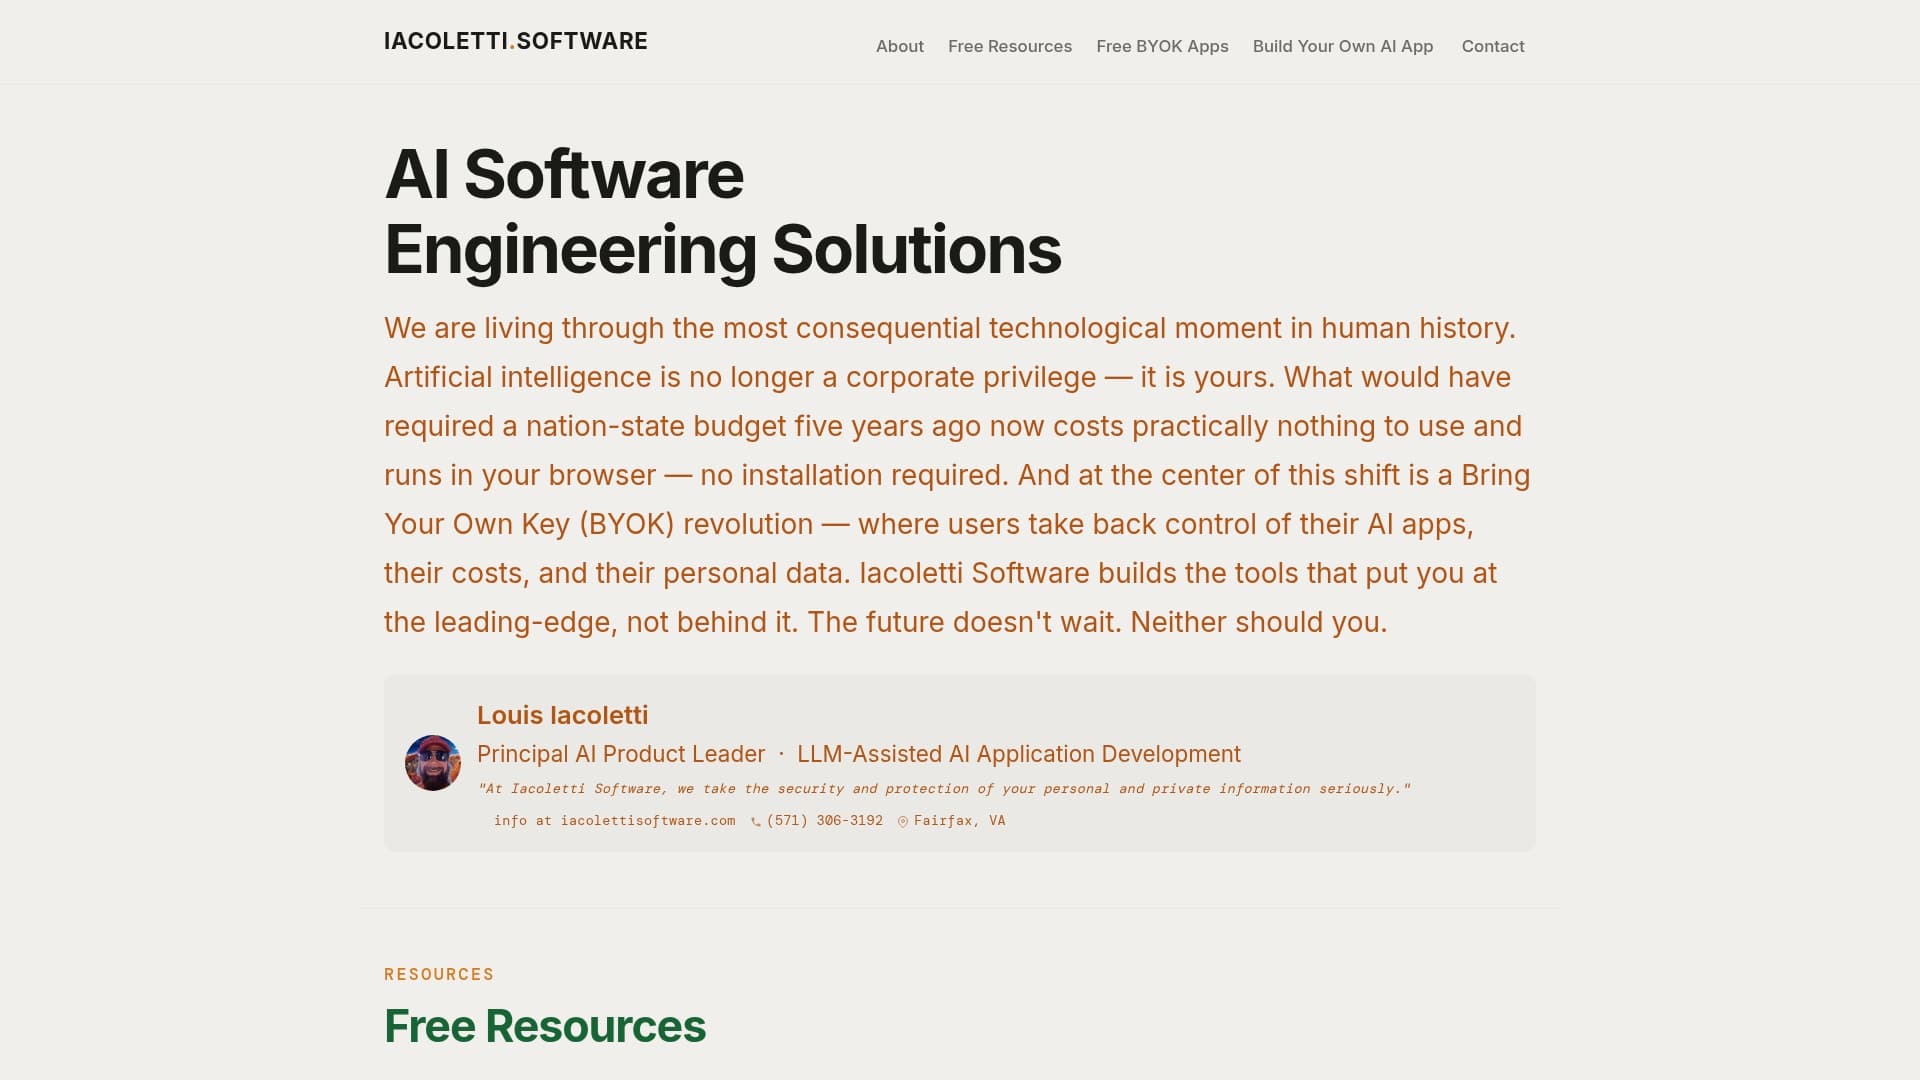Click the LLM-Assisted AI Application Development label
This screenshot has width=1920, height=1080.
pos(1019,754)
